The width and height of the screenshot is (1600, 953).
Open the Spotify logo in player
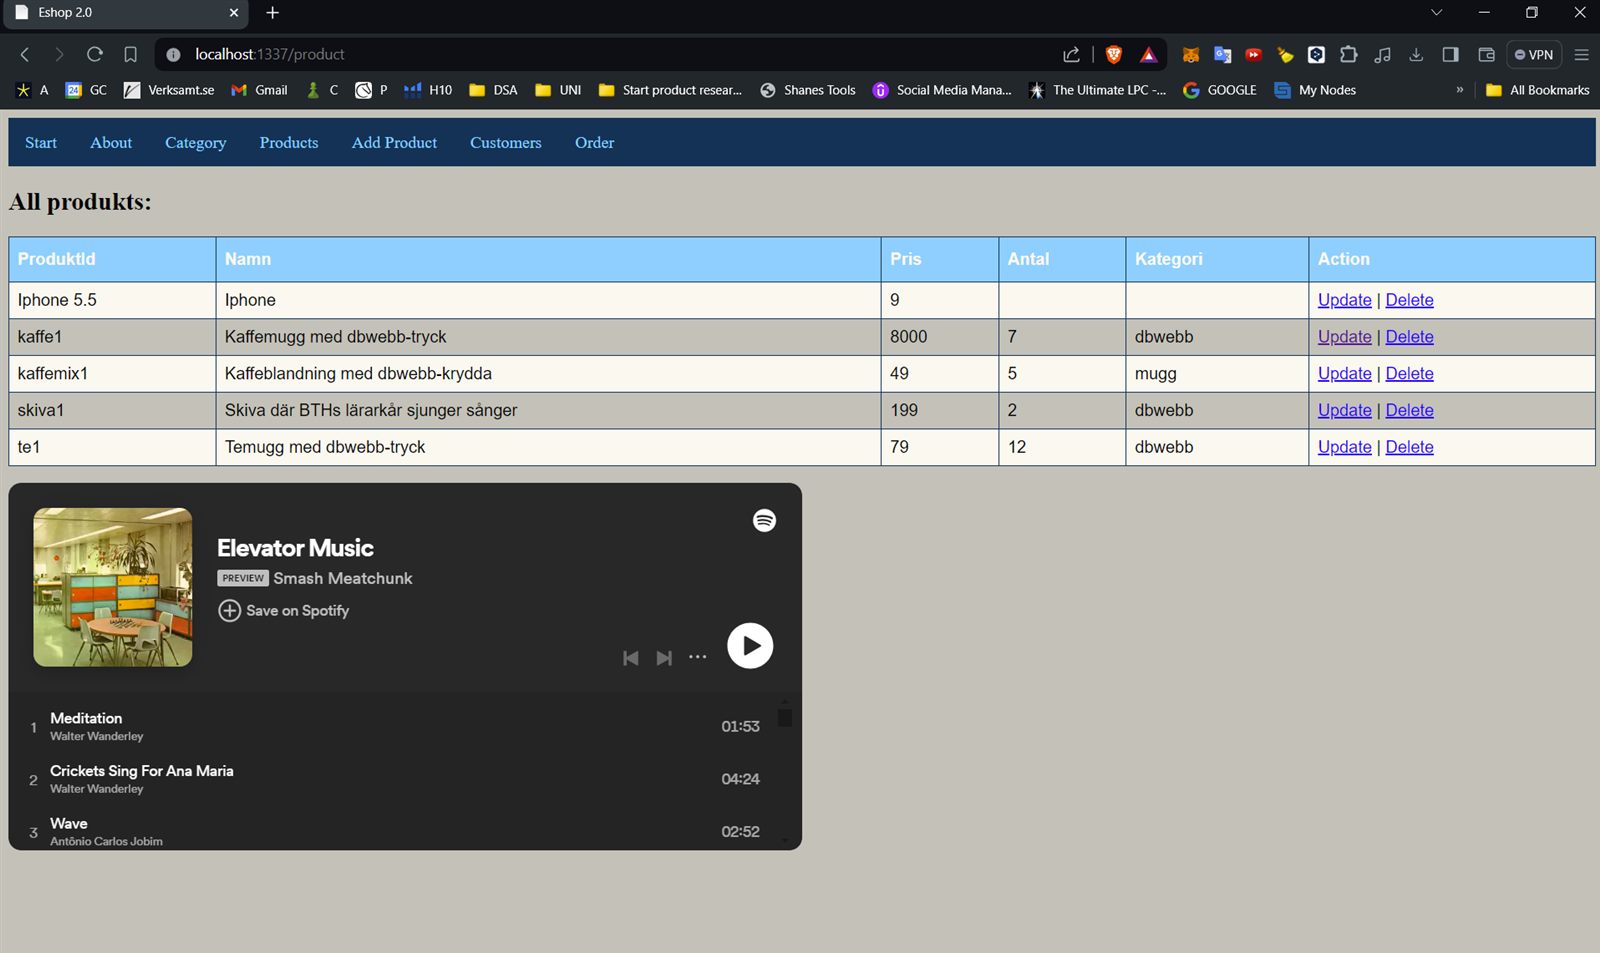764,520
